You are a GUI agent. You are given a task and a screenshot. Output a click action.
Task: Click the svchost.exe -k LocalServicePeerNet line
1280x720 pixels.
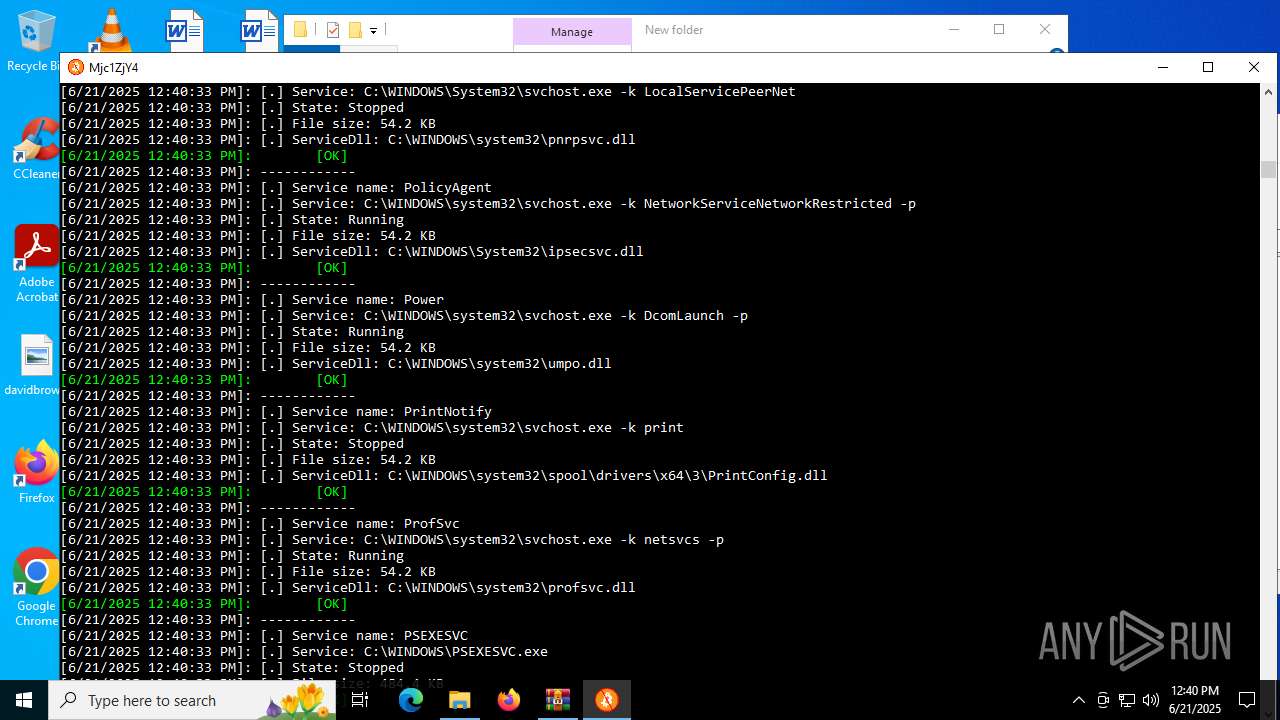pyautogui.click(x=428, y=91)
